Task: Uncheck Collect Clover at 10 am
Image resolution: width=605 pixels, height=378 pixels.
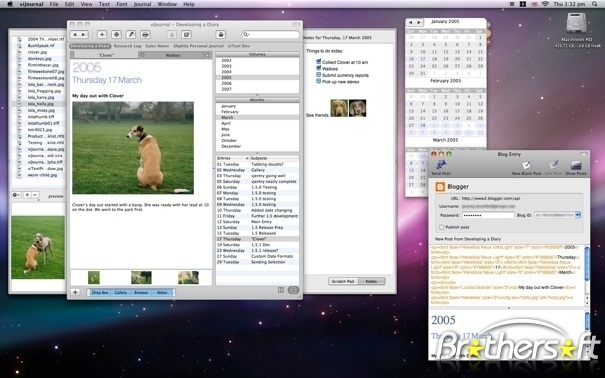Action: point(319,61)
